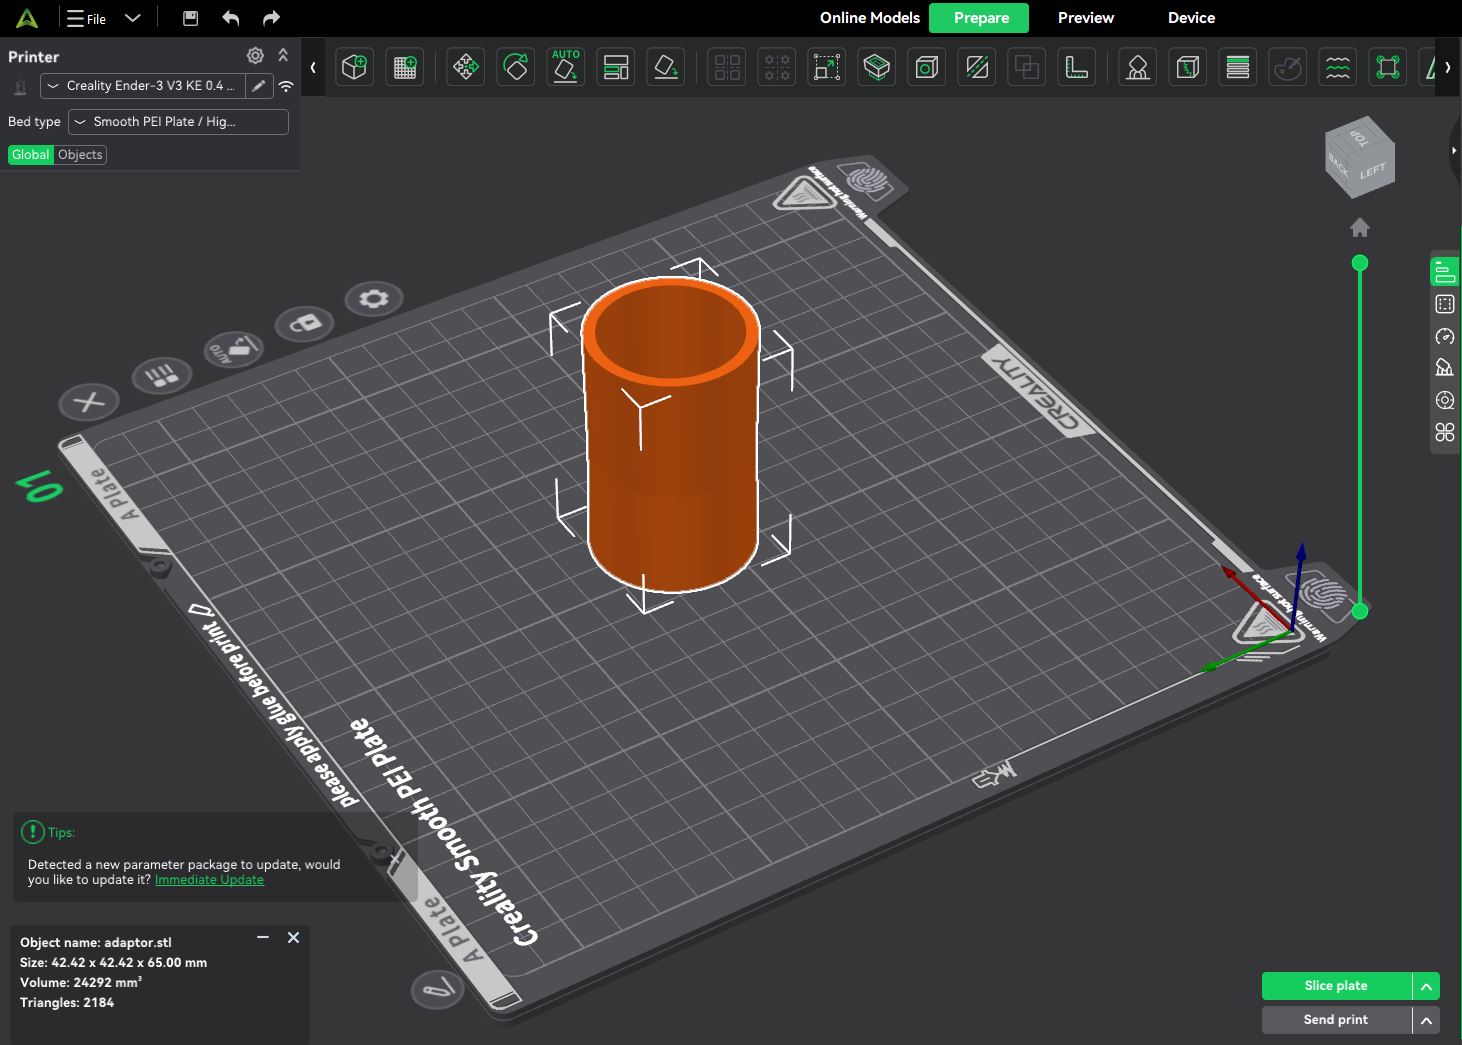The image size is (1462, 1045).
Task: Select the Rotate tool icon
Action: tap(515, 67)
